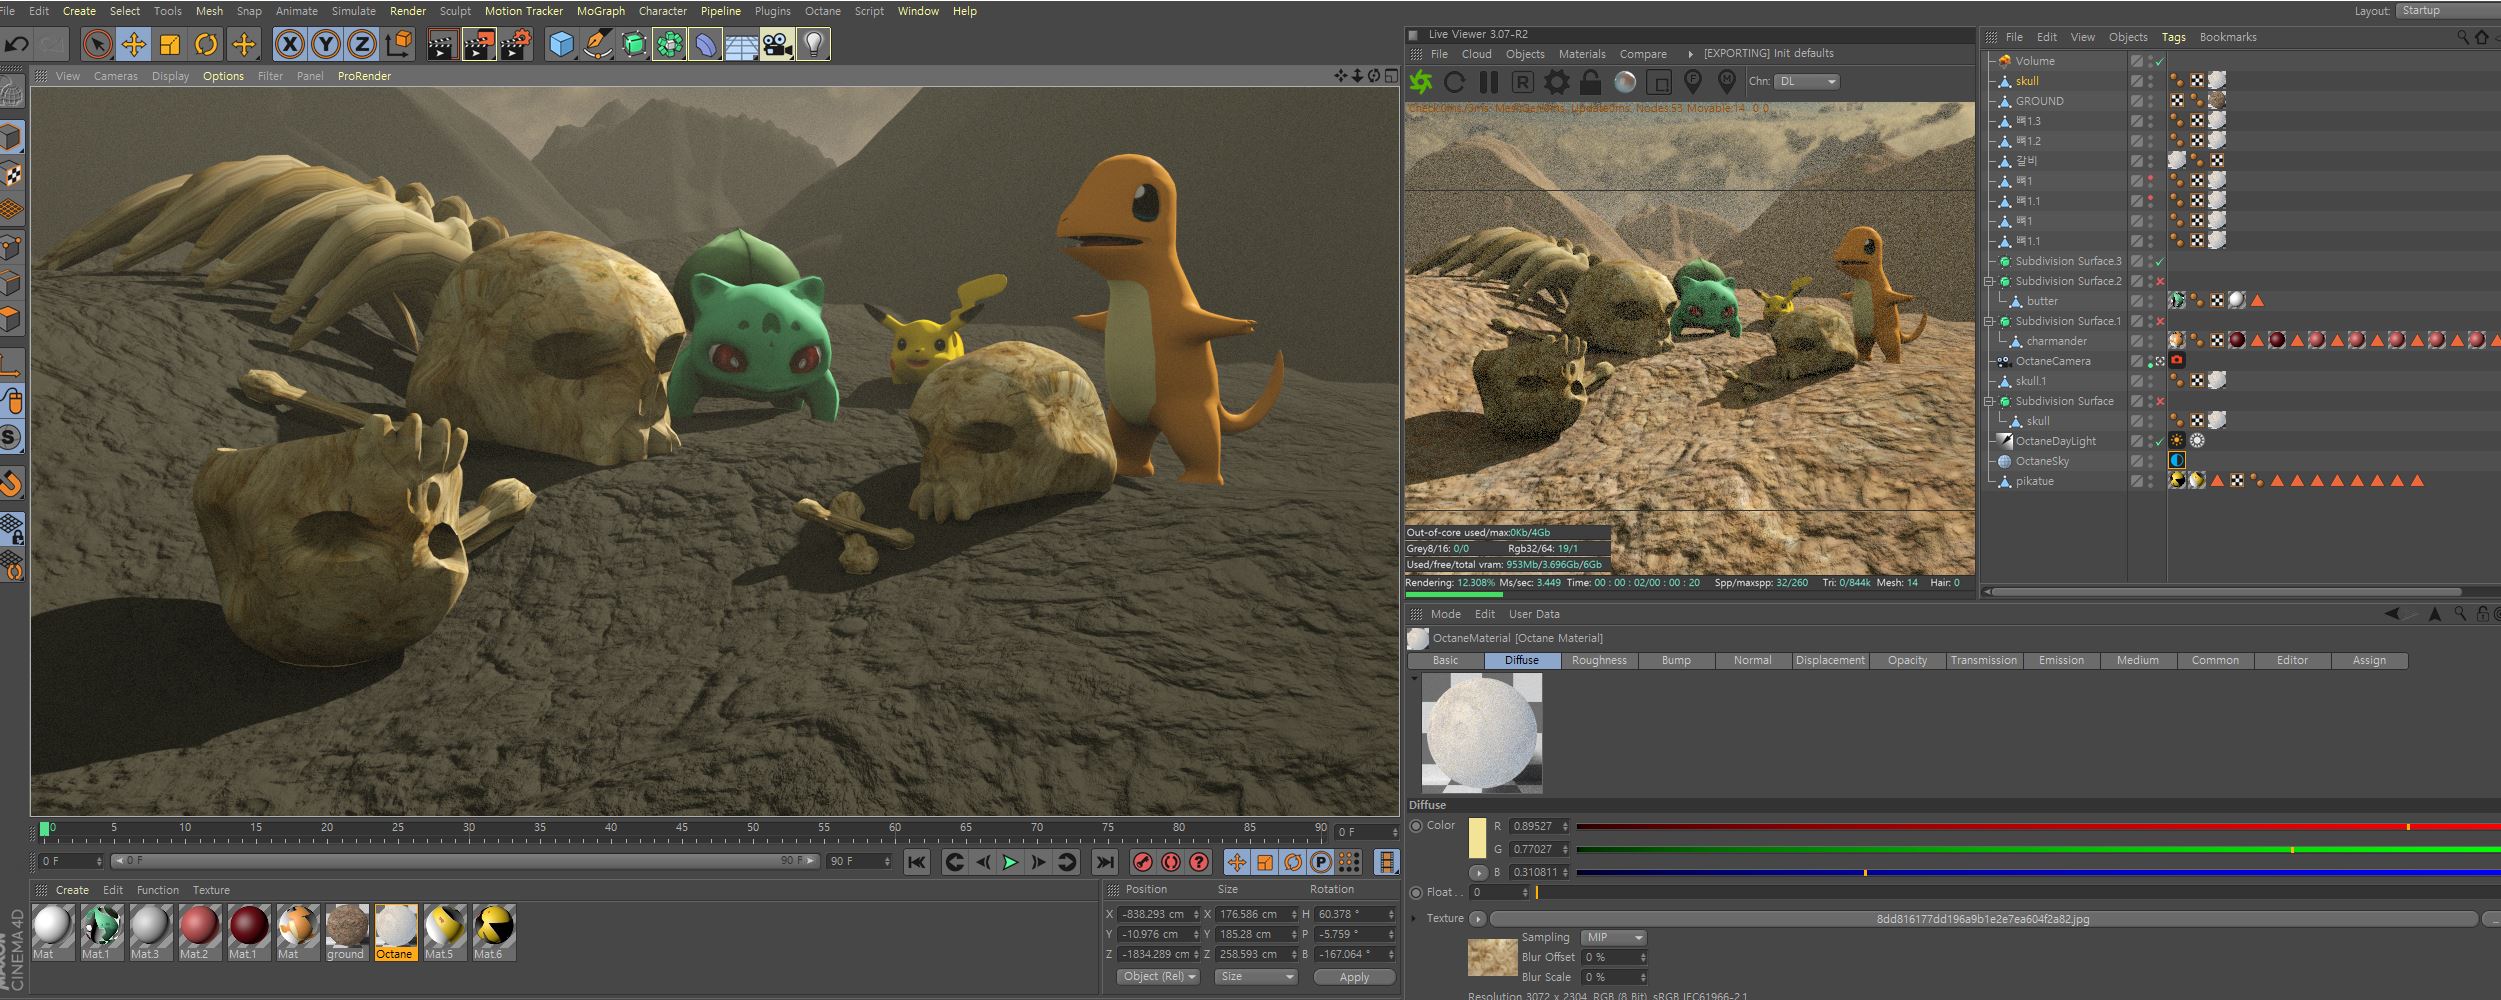Toggle X-axis lock
Viewport: 2501px width, 1000px height.
click(289, 44)
